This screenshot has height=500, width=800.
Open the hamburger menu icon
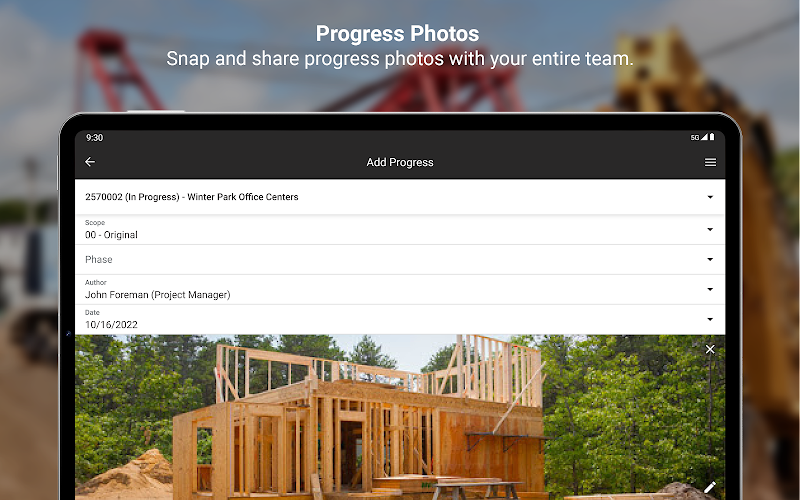(710, 162)
